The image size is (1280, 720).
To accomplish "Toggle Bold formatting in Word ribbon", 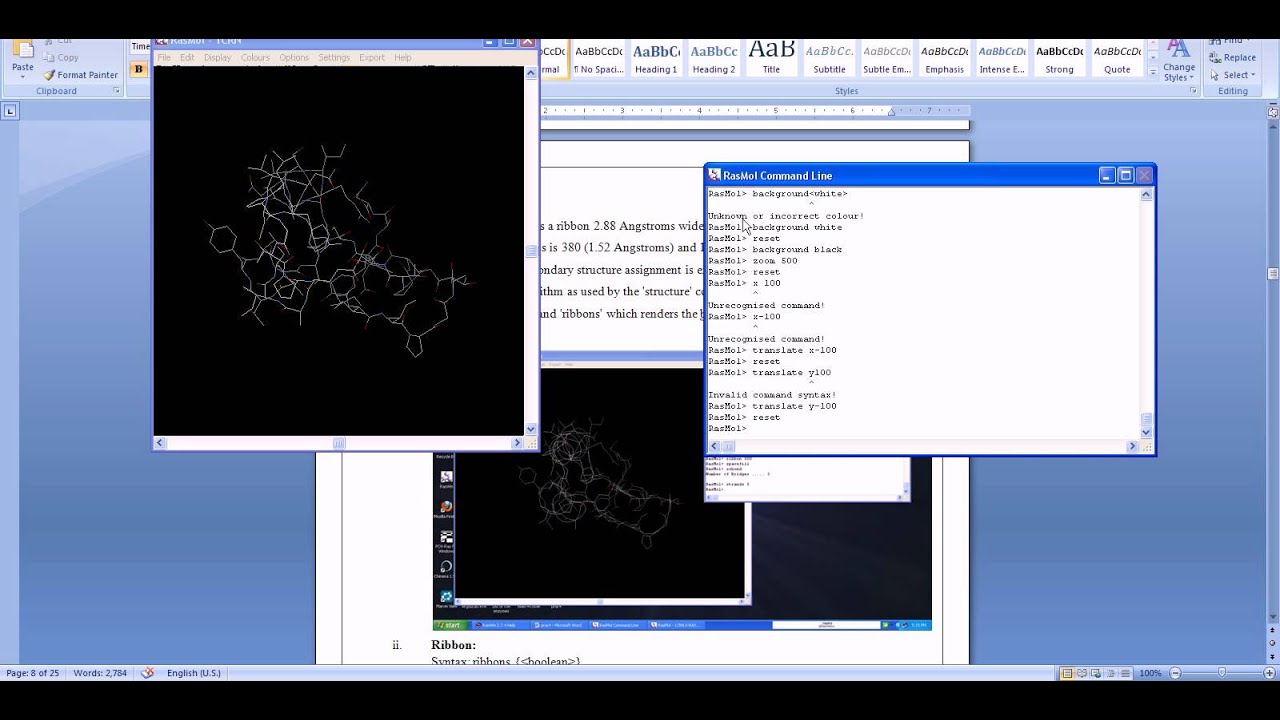I will click(x=138, y=69).
